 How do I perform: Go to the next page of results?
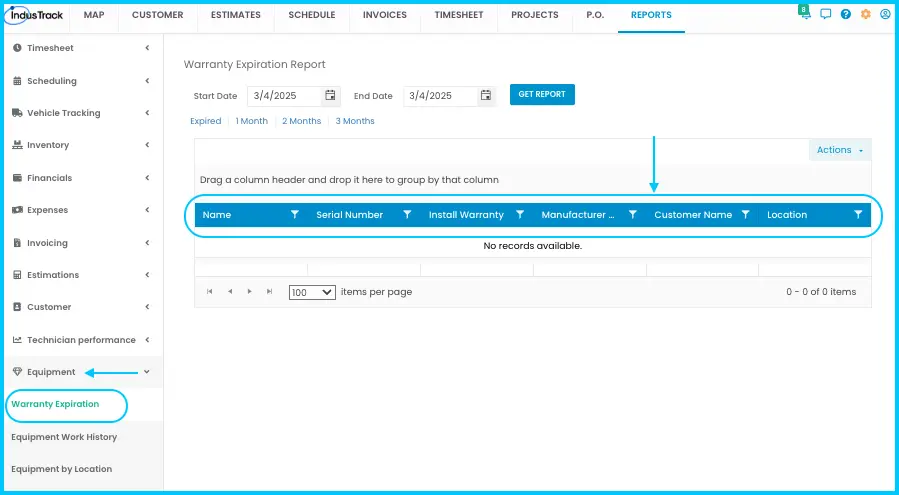(249, 292)
